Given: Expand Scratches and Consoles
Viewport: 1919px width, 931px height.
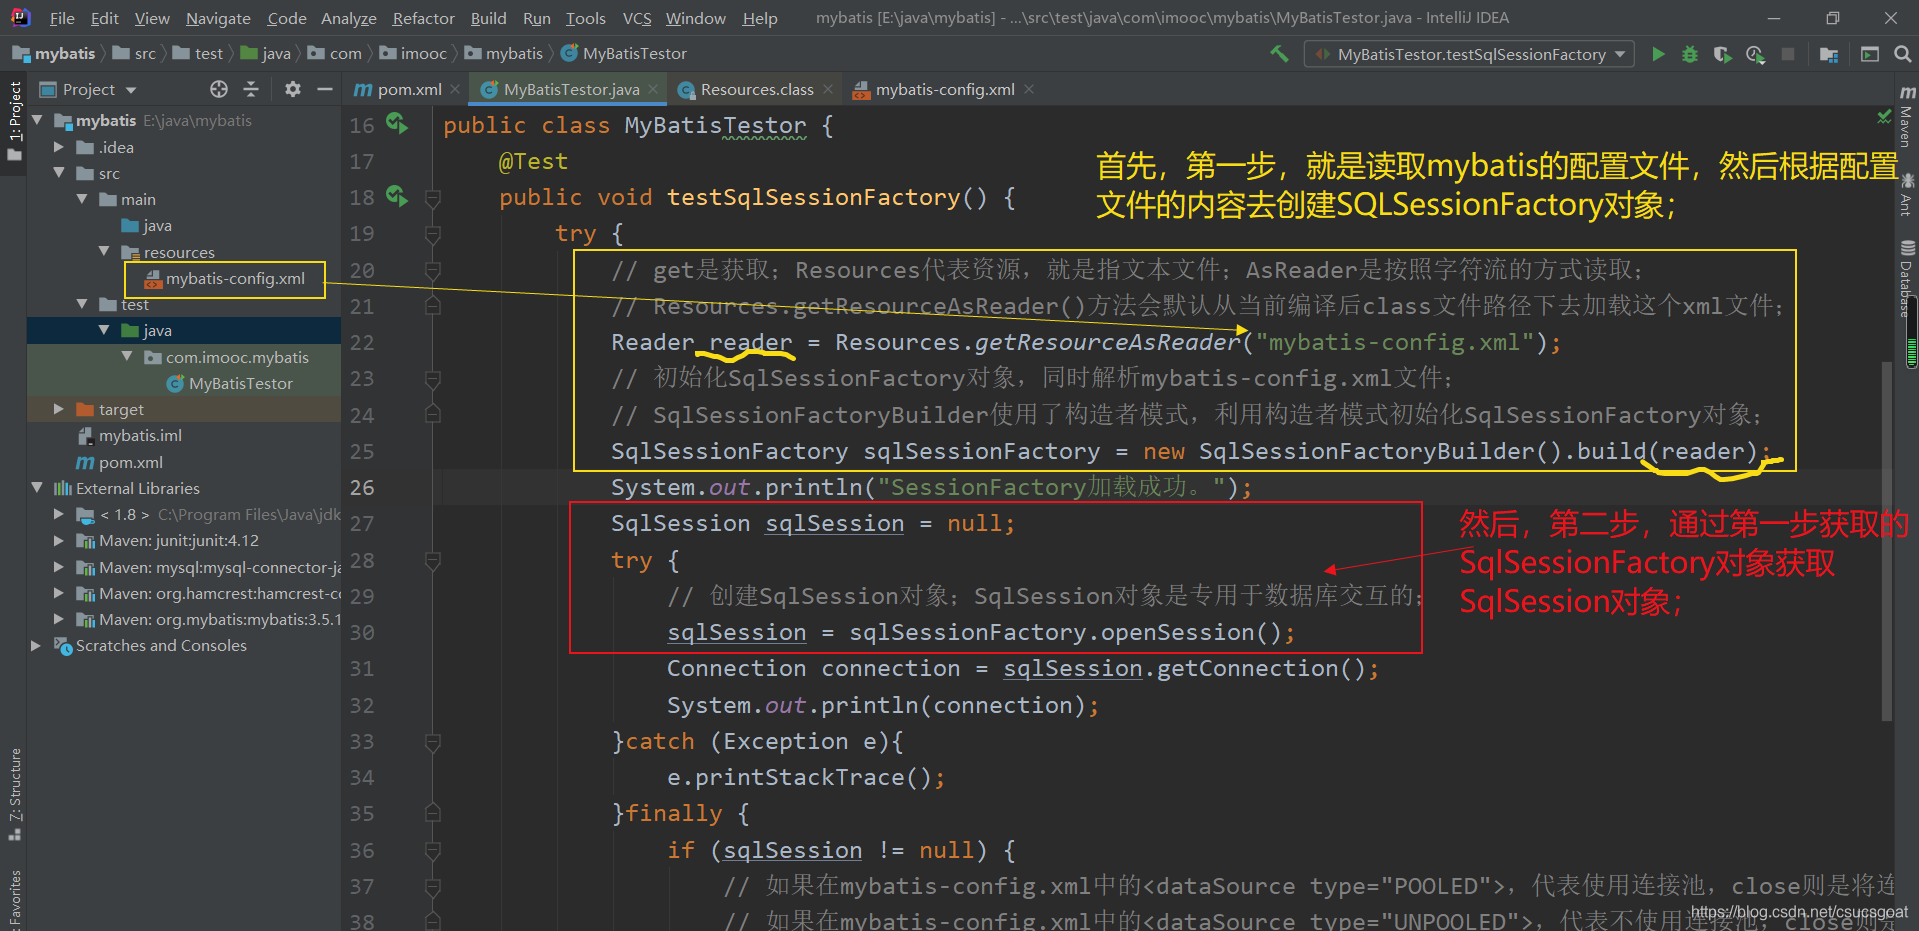Looking at the screenshot, I should point(37,645).
